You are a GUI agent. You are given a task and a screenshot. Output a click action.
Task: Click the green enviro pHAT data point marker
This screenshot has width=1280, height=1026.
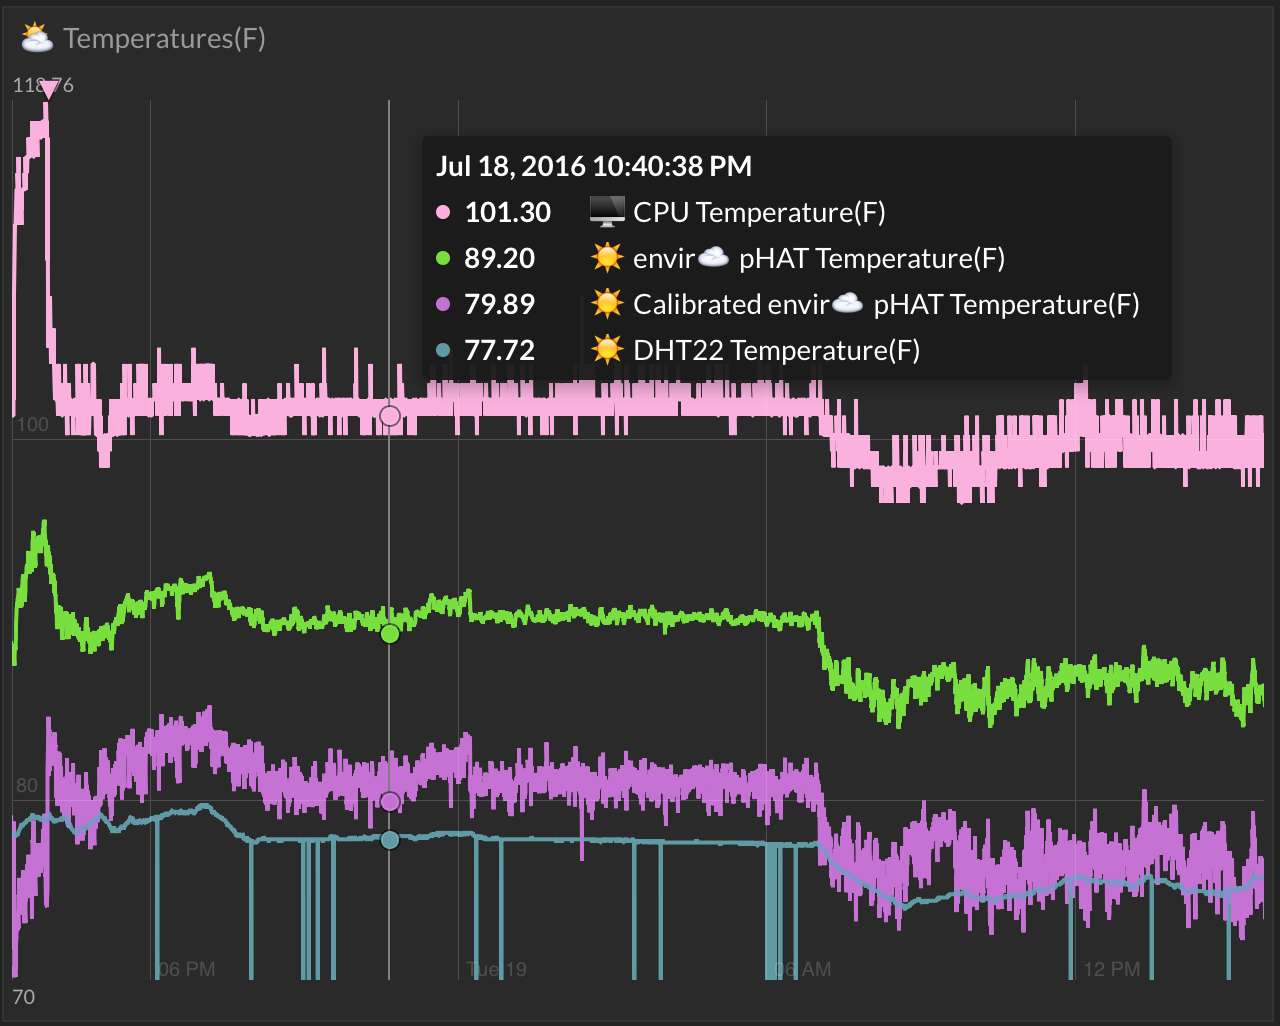tap(390, 633)
